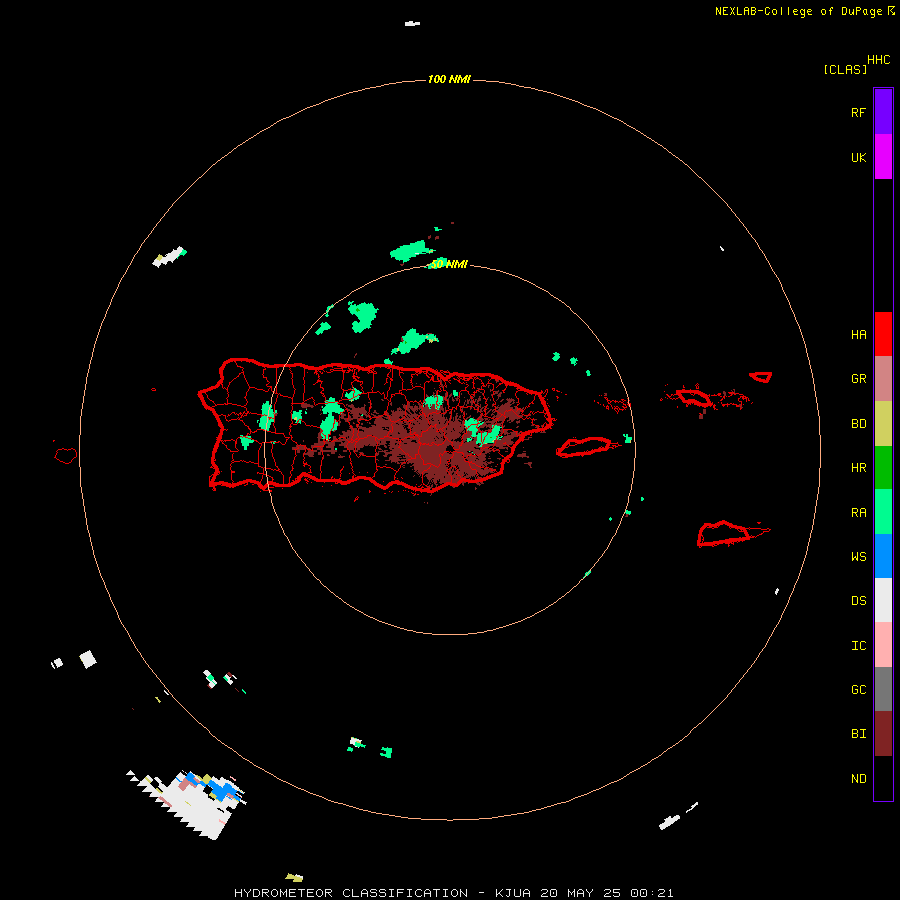The height and width of the screenshot is (900, 900).
Task: Click the 50 NMI range ring label
Action: (x=449, y=264)
